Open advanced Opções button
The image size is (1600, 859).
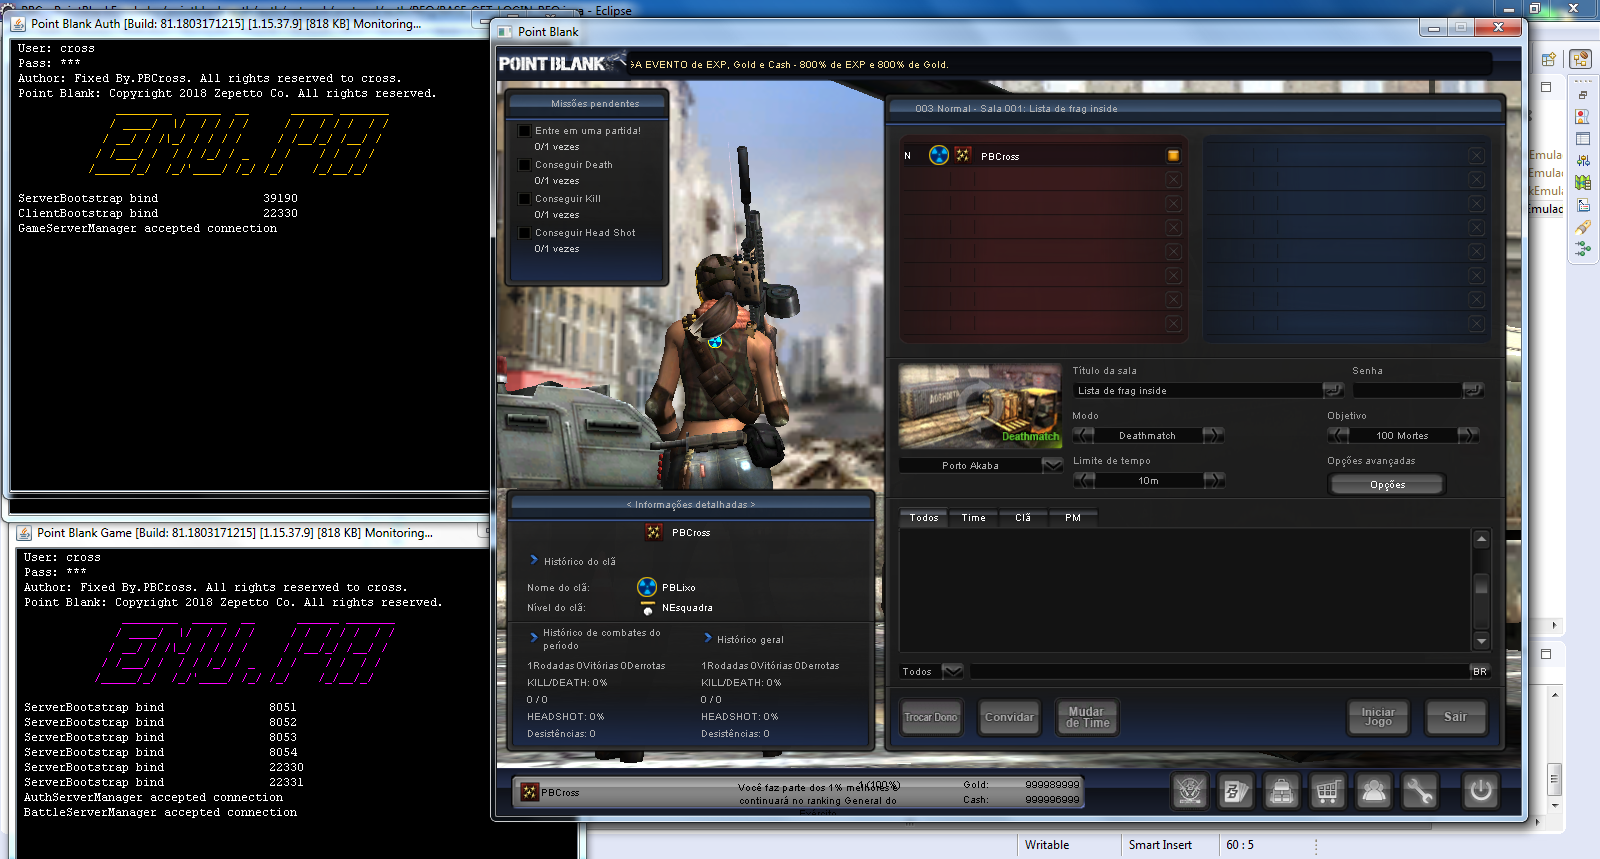pyautogui.click(x=1387, y=484)
